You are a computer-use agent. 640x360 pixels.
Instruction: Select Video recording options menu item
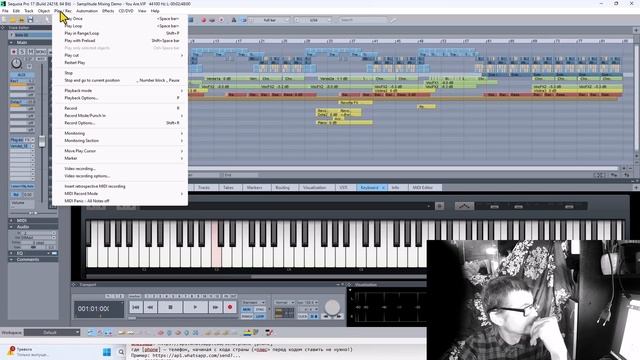120,176
